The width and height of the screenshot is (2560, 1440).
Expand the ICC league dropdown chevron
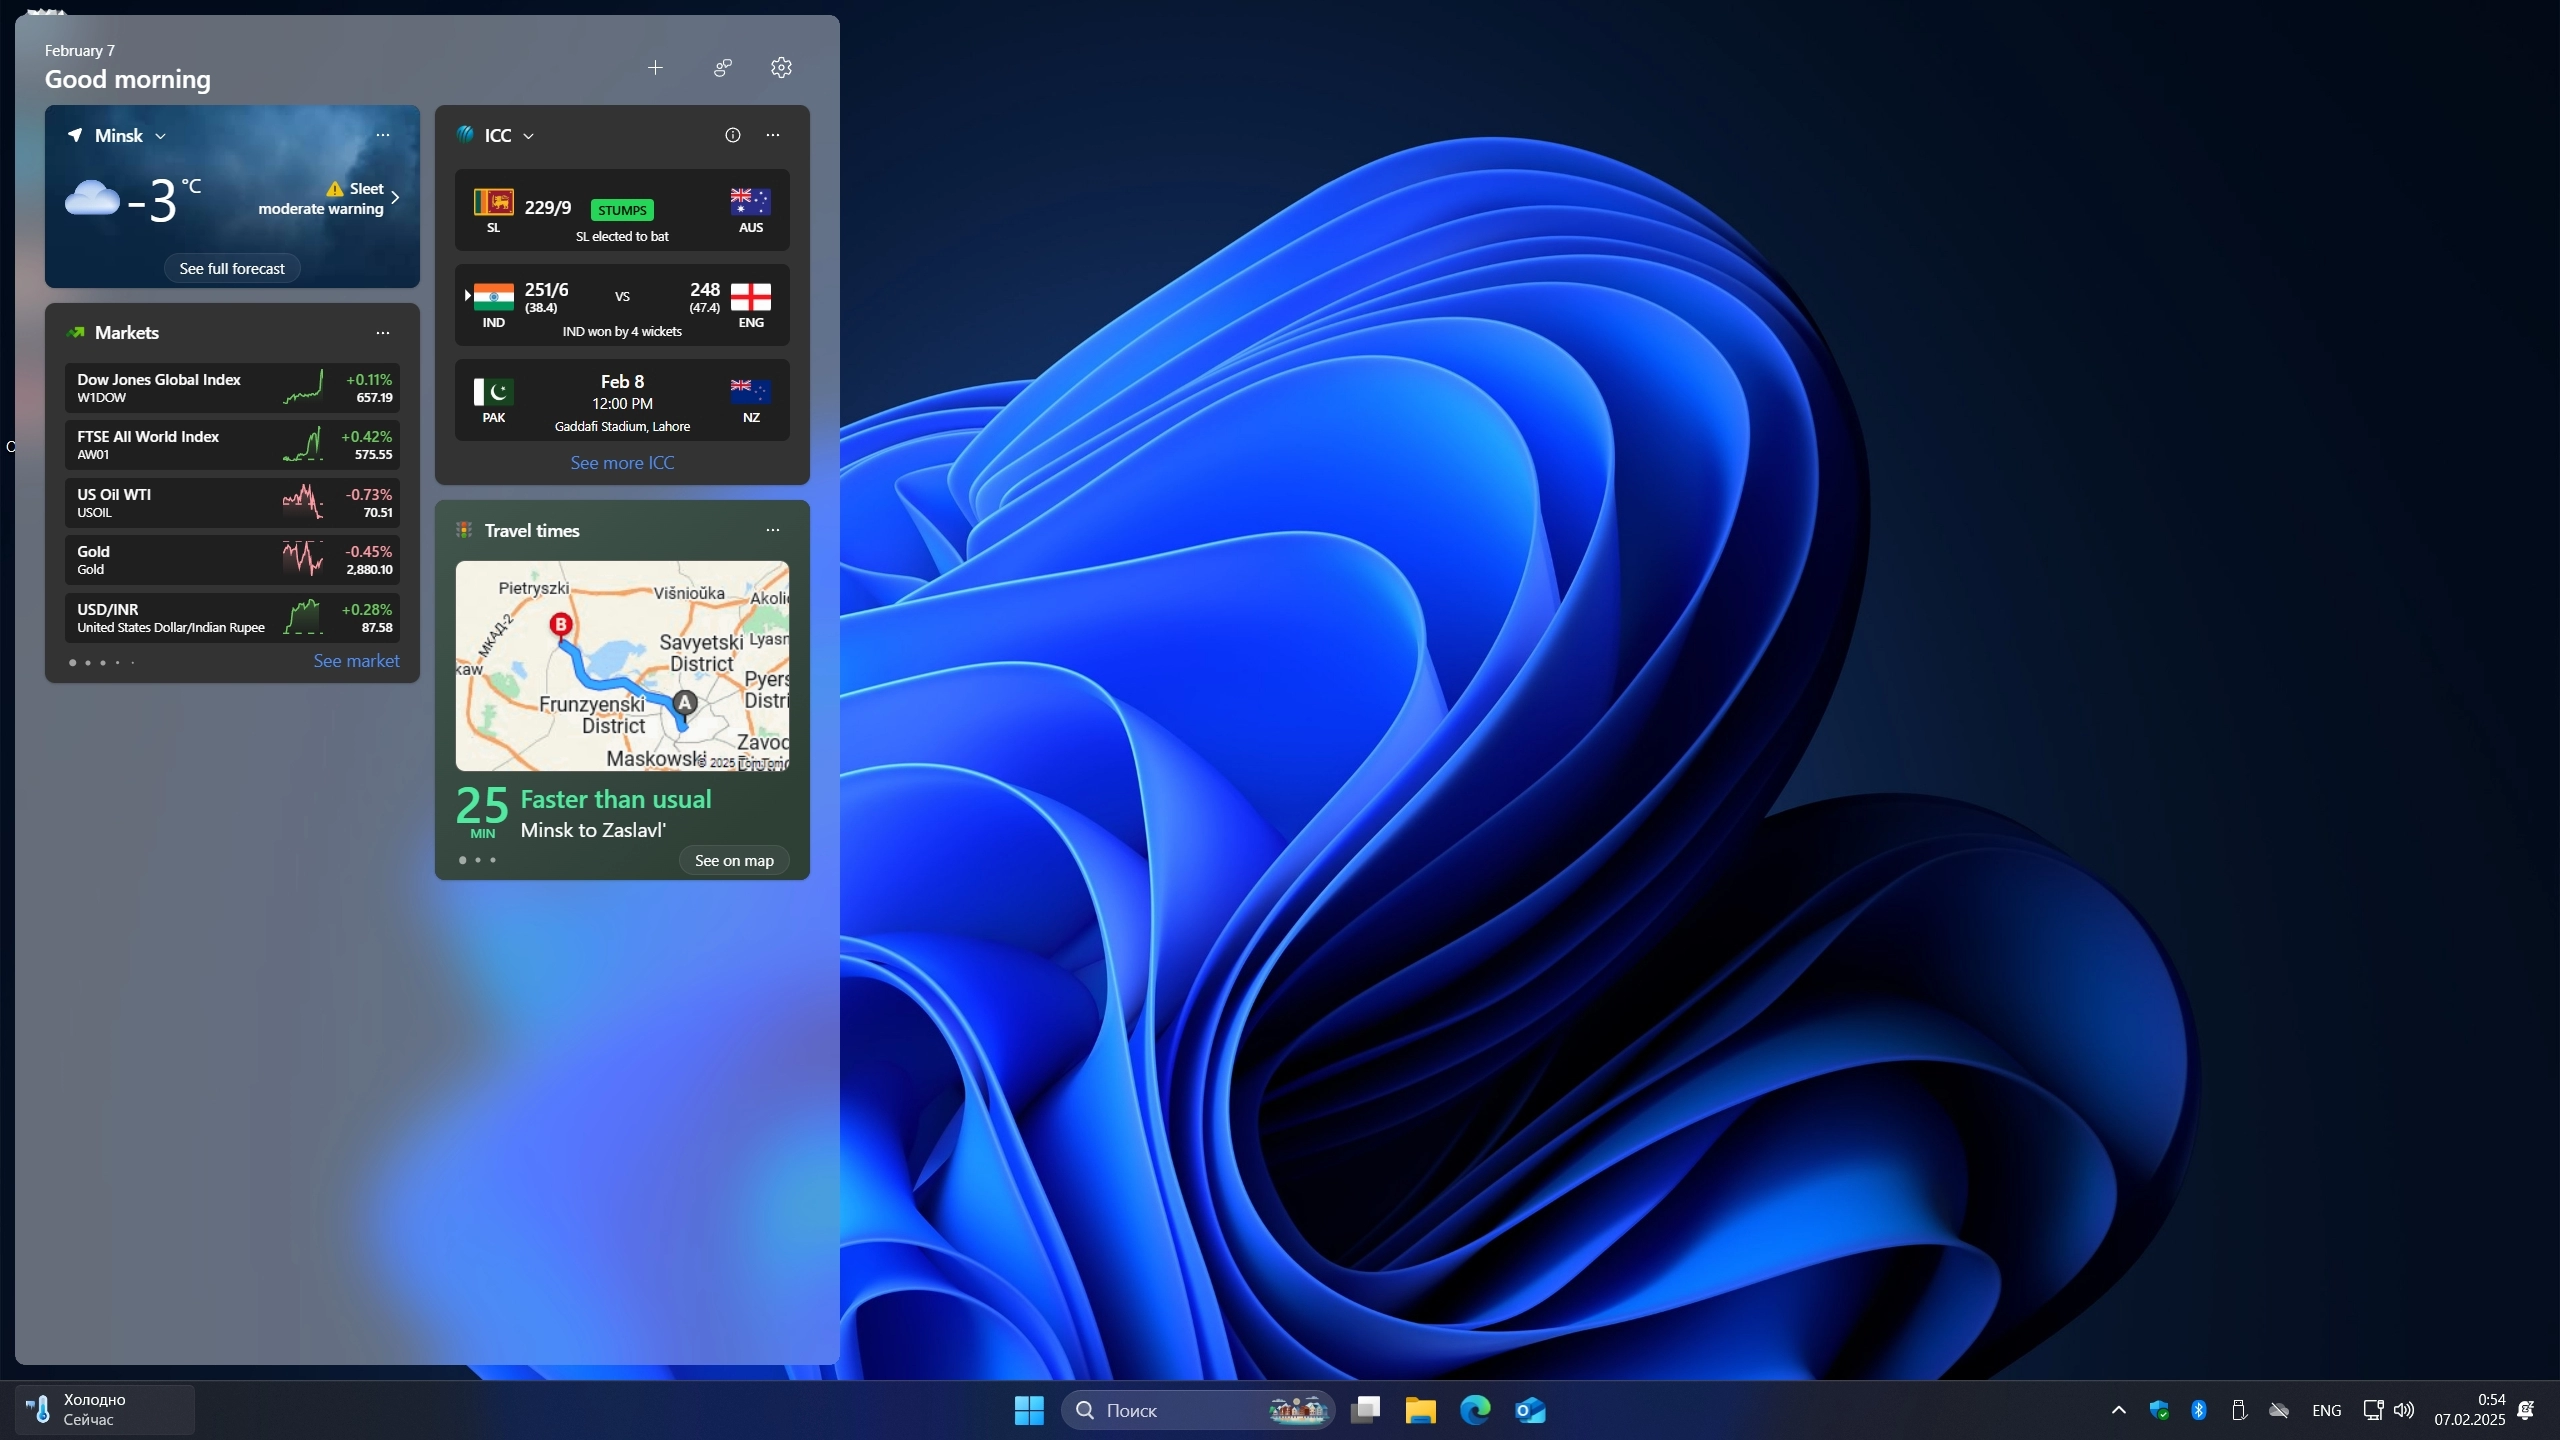click(529, 136)
